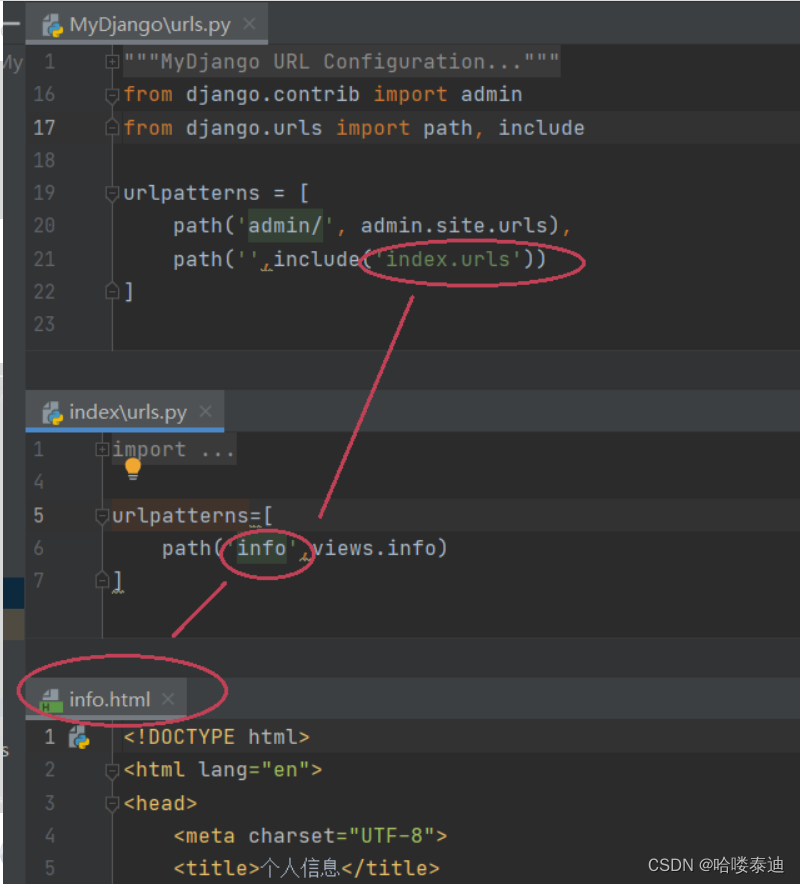This screenshot has width=800, height=884.
Task: Click the <!DOCTYPE html> line
Action: coord(216,737)
